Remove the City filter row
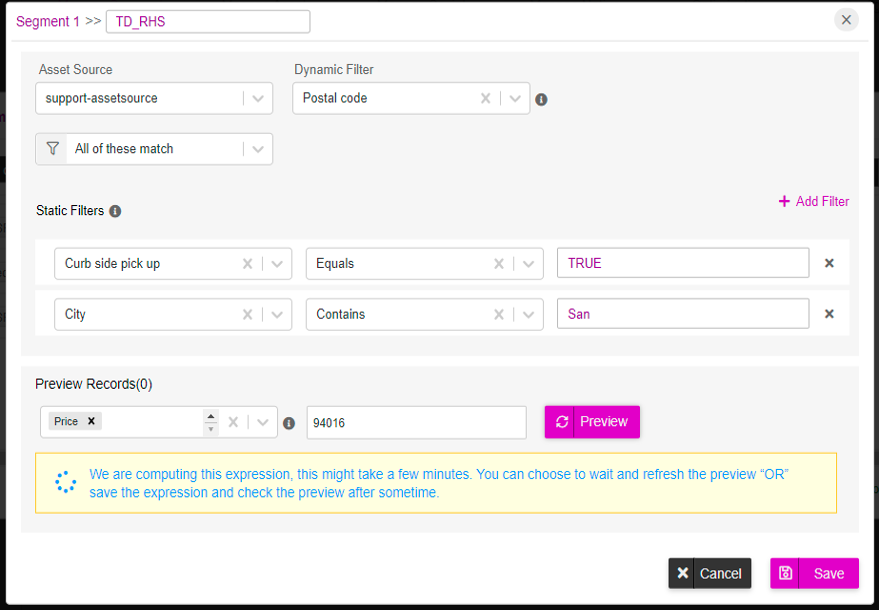The width and height of the screenshot is (880, 610). click(829, 314)
